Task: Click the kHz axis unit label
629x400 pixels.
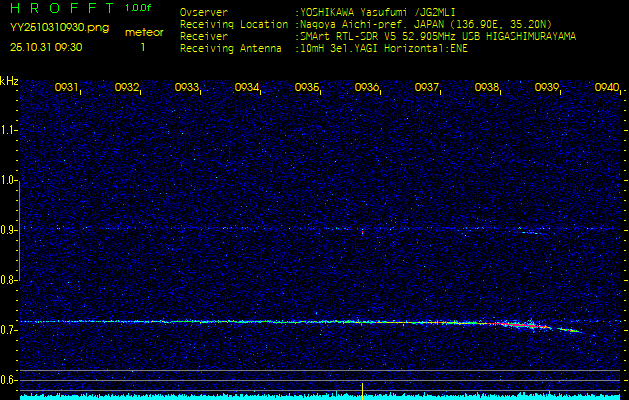Action: 9,80
